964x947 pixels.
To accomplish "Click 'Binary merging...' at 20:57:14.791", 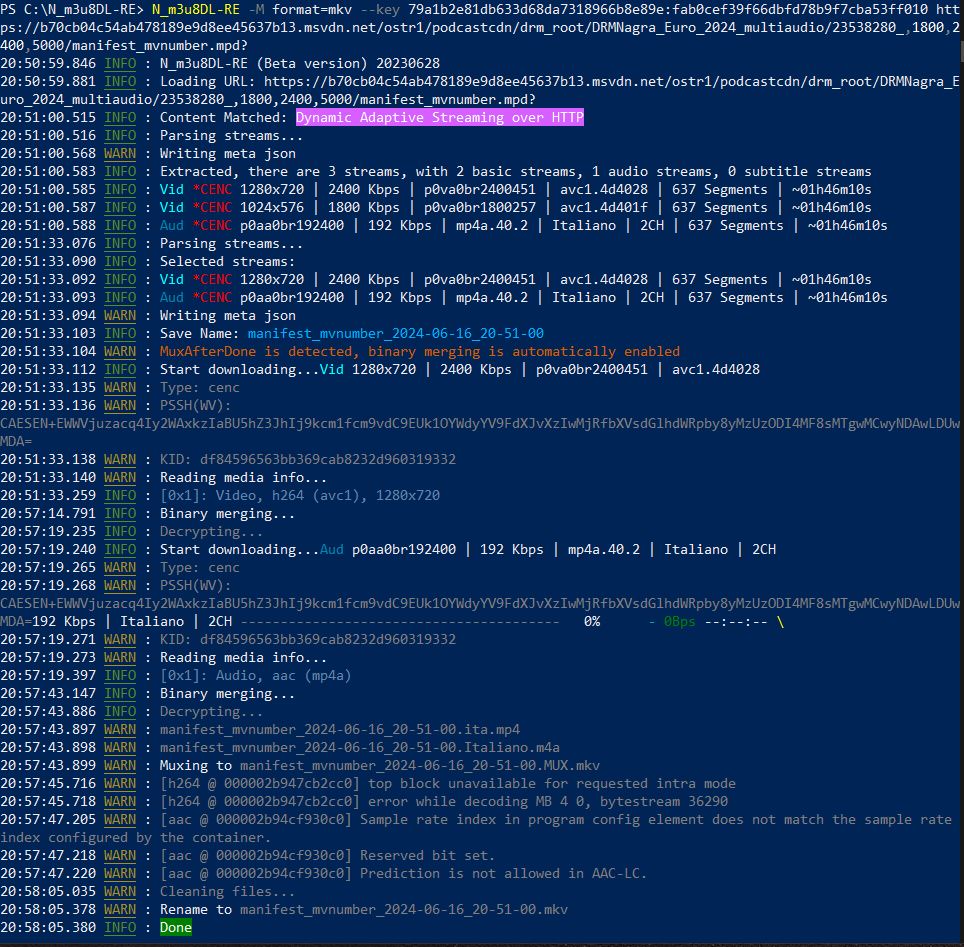I will tap(227, 513).
